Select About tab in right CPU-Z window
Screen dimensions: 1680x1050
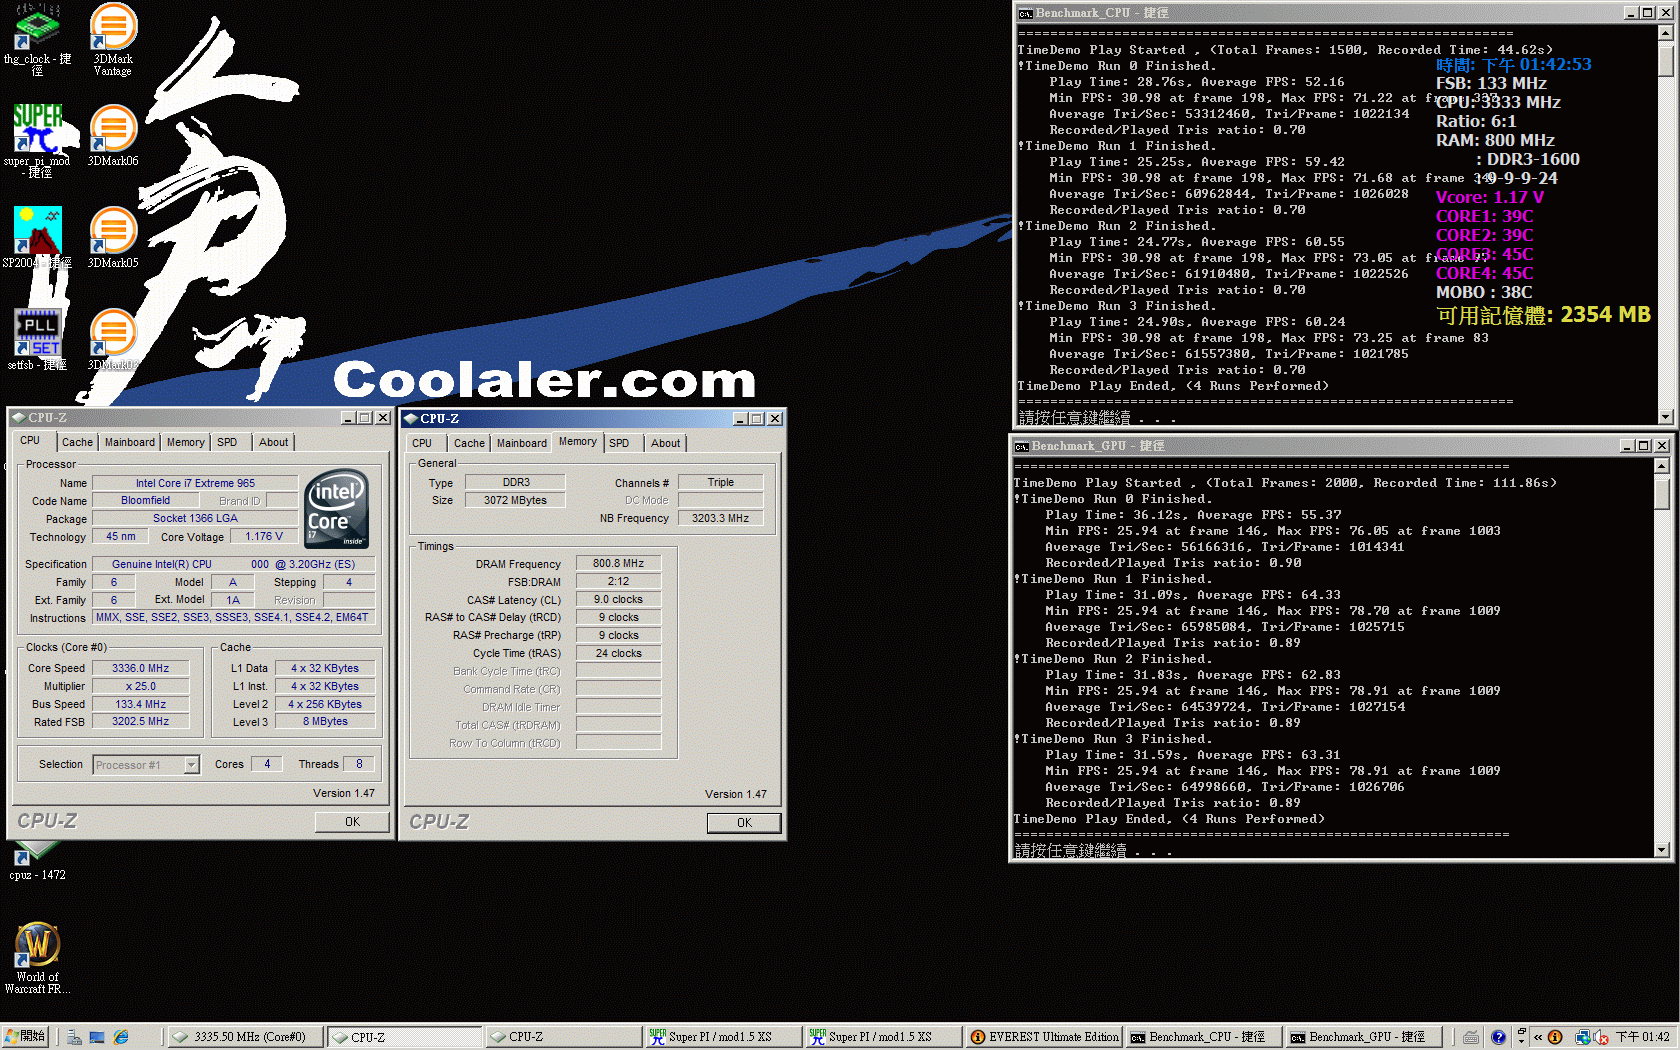[665, 443]
